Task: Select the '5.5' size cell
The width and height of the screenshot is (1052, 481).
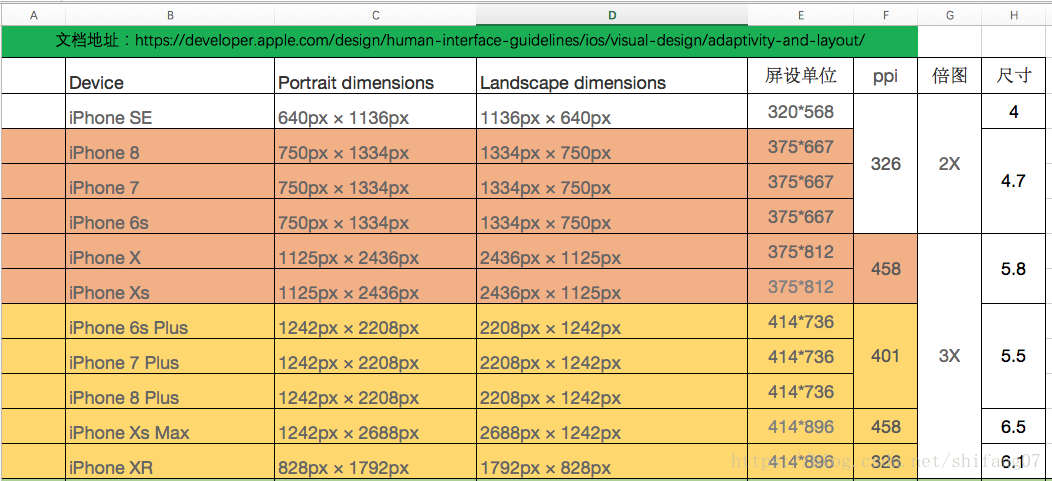Action: (1014, 356)
